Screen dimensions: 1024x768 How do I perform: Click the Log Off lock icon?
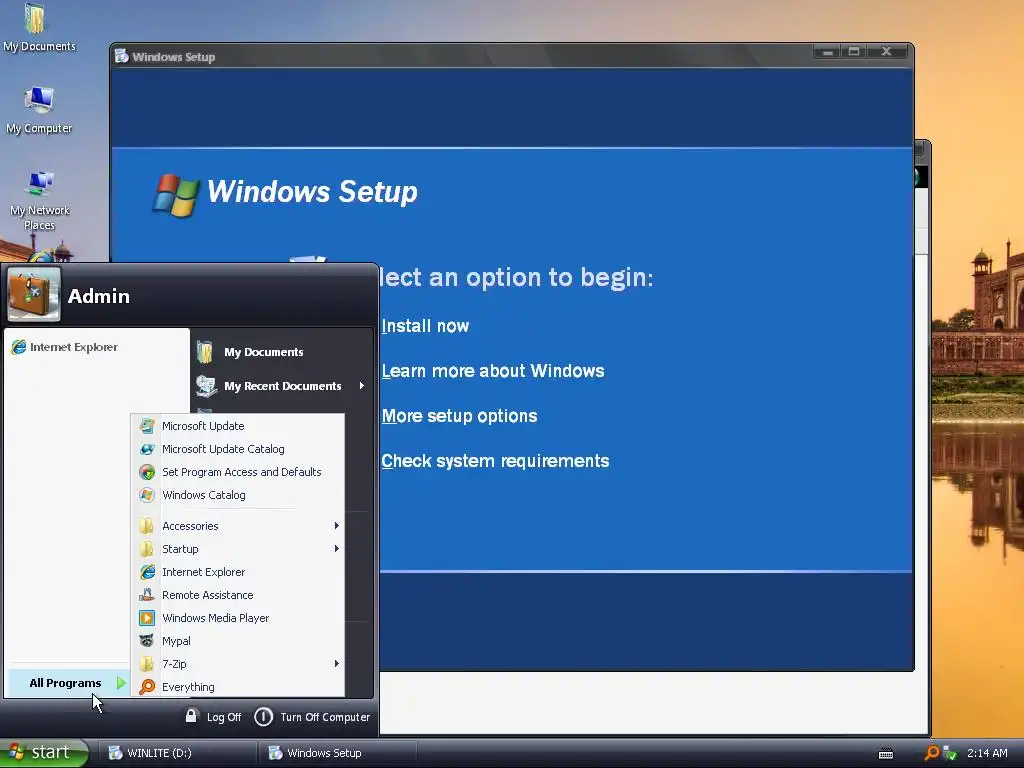(x=191, y=716)
